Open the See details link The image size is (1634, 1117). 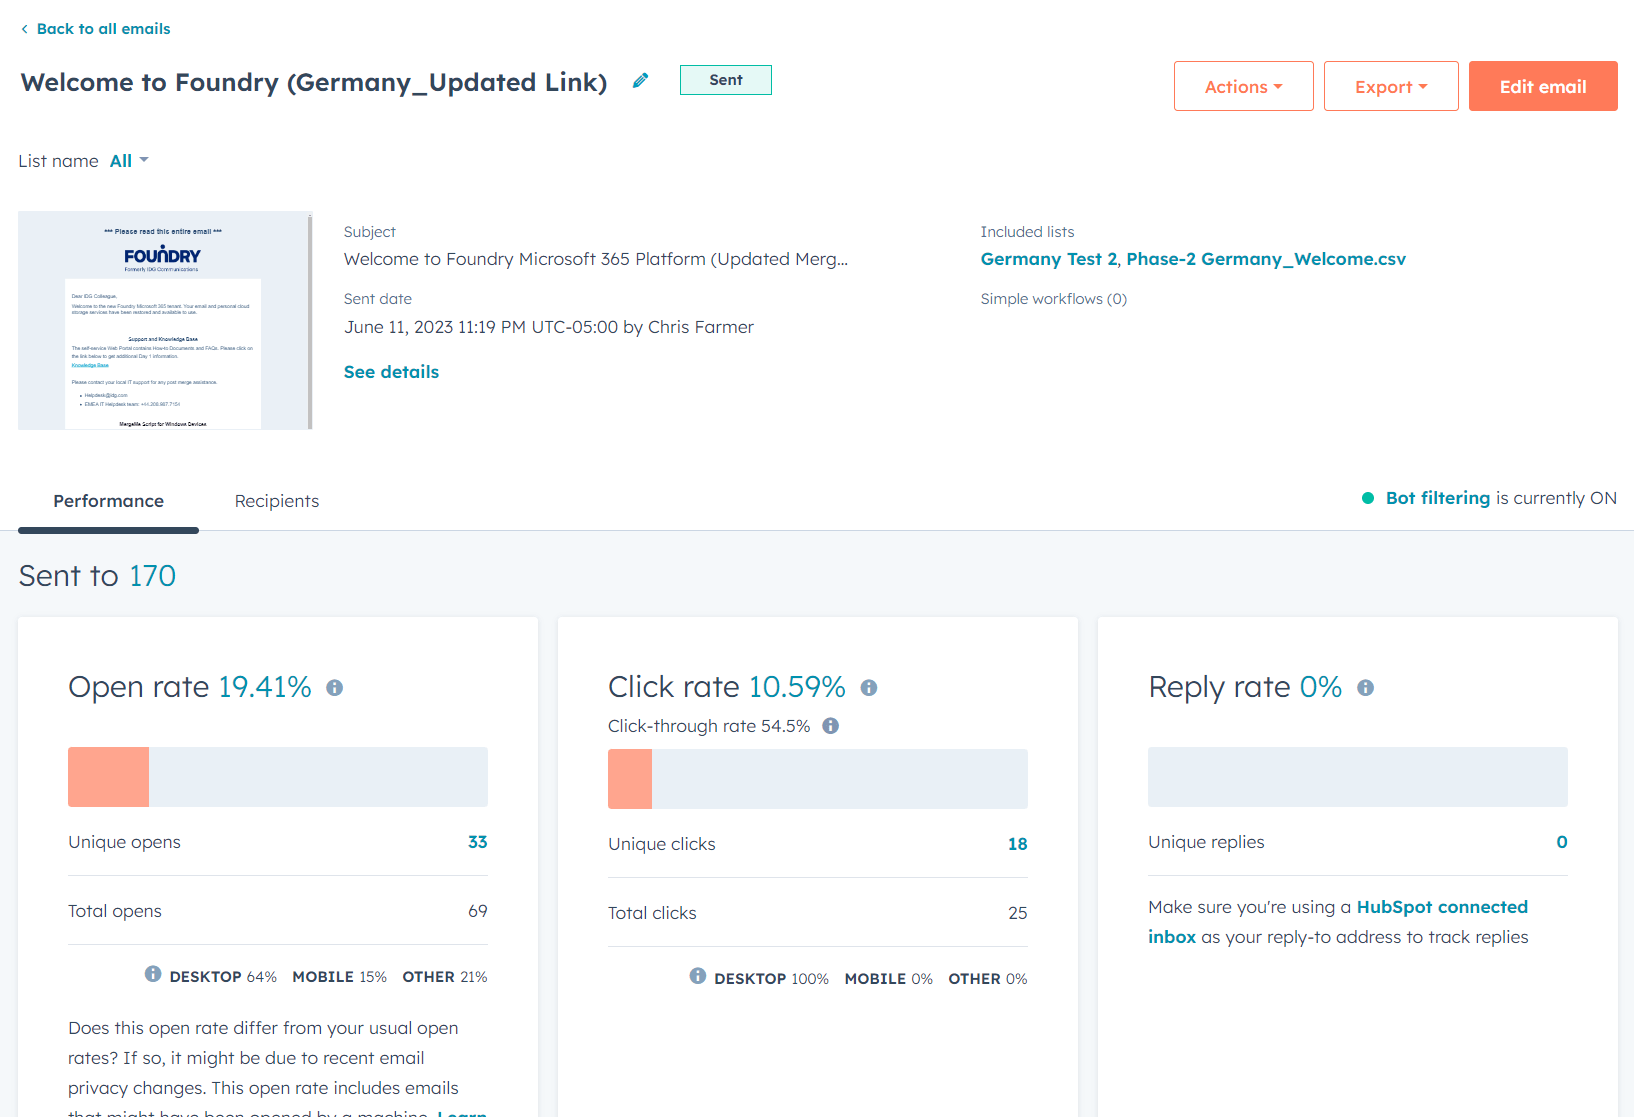tap(391, 372)
